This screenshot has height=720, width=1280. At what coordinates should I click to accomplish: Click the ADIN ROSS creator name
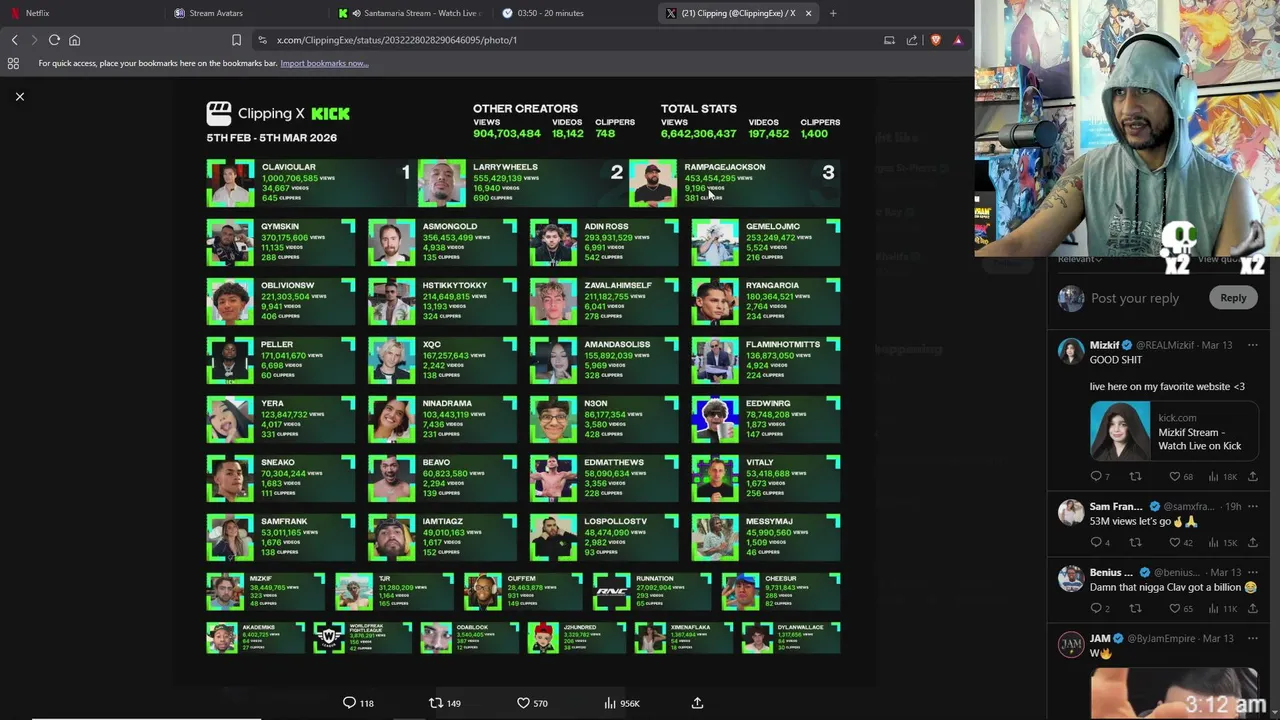(x=606, y=227)
